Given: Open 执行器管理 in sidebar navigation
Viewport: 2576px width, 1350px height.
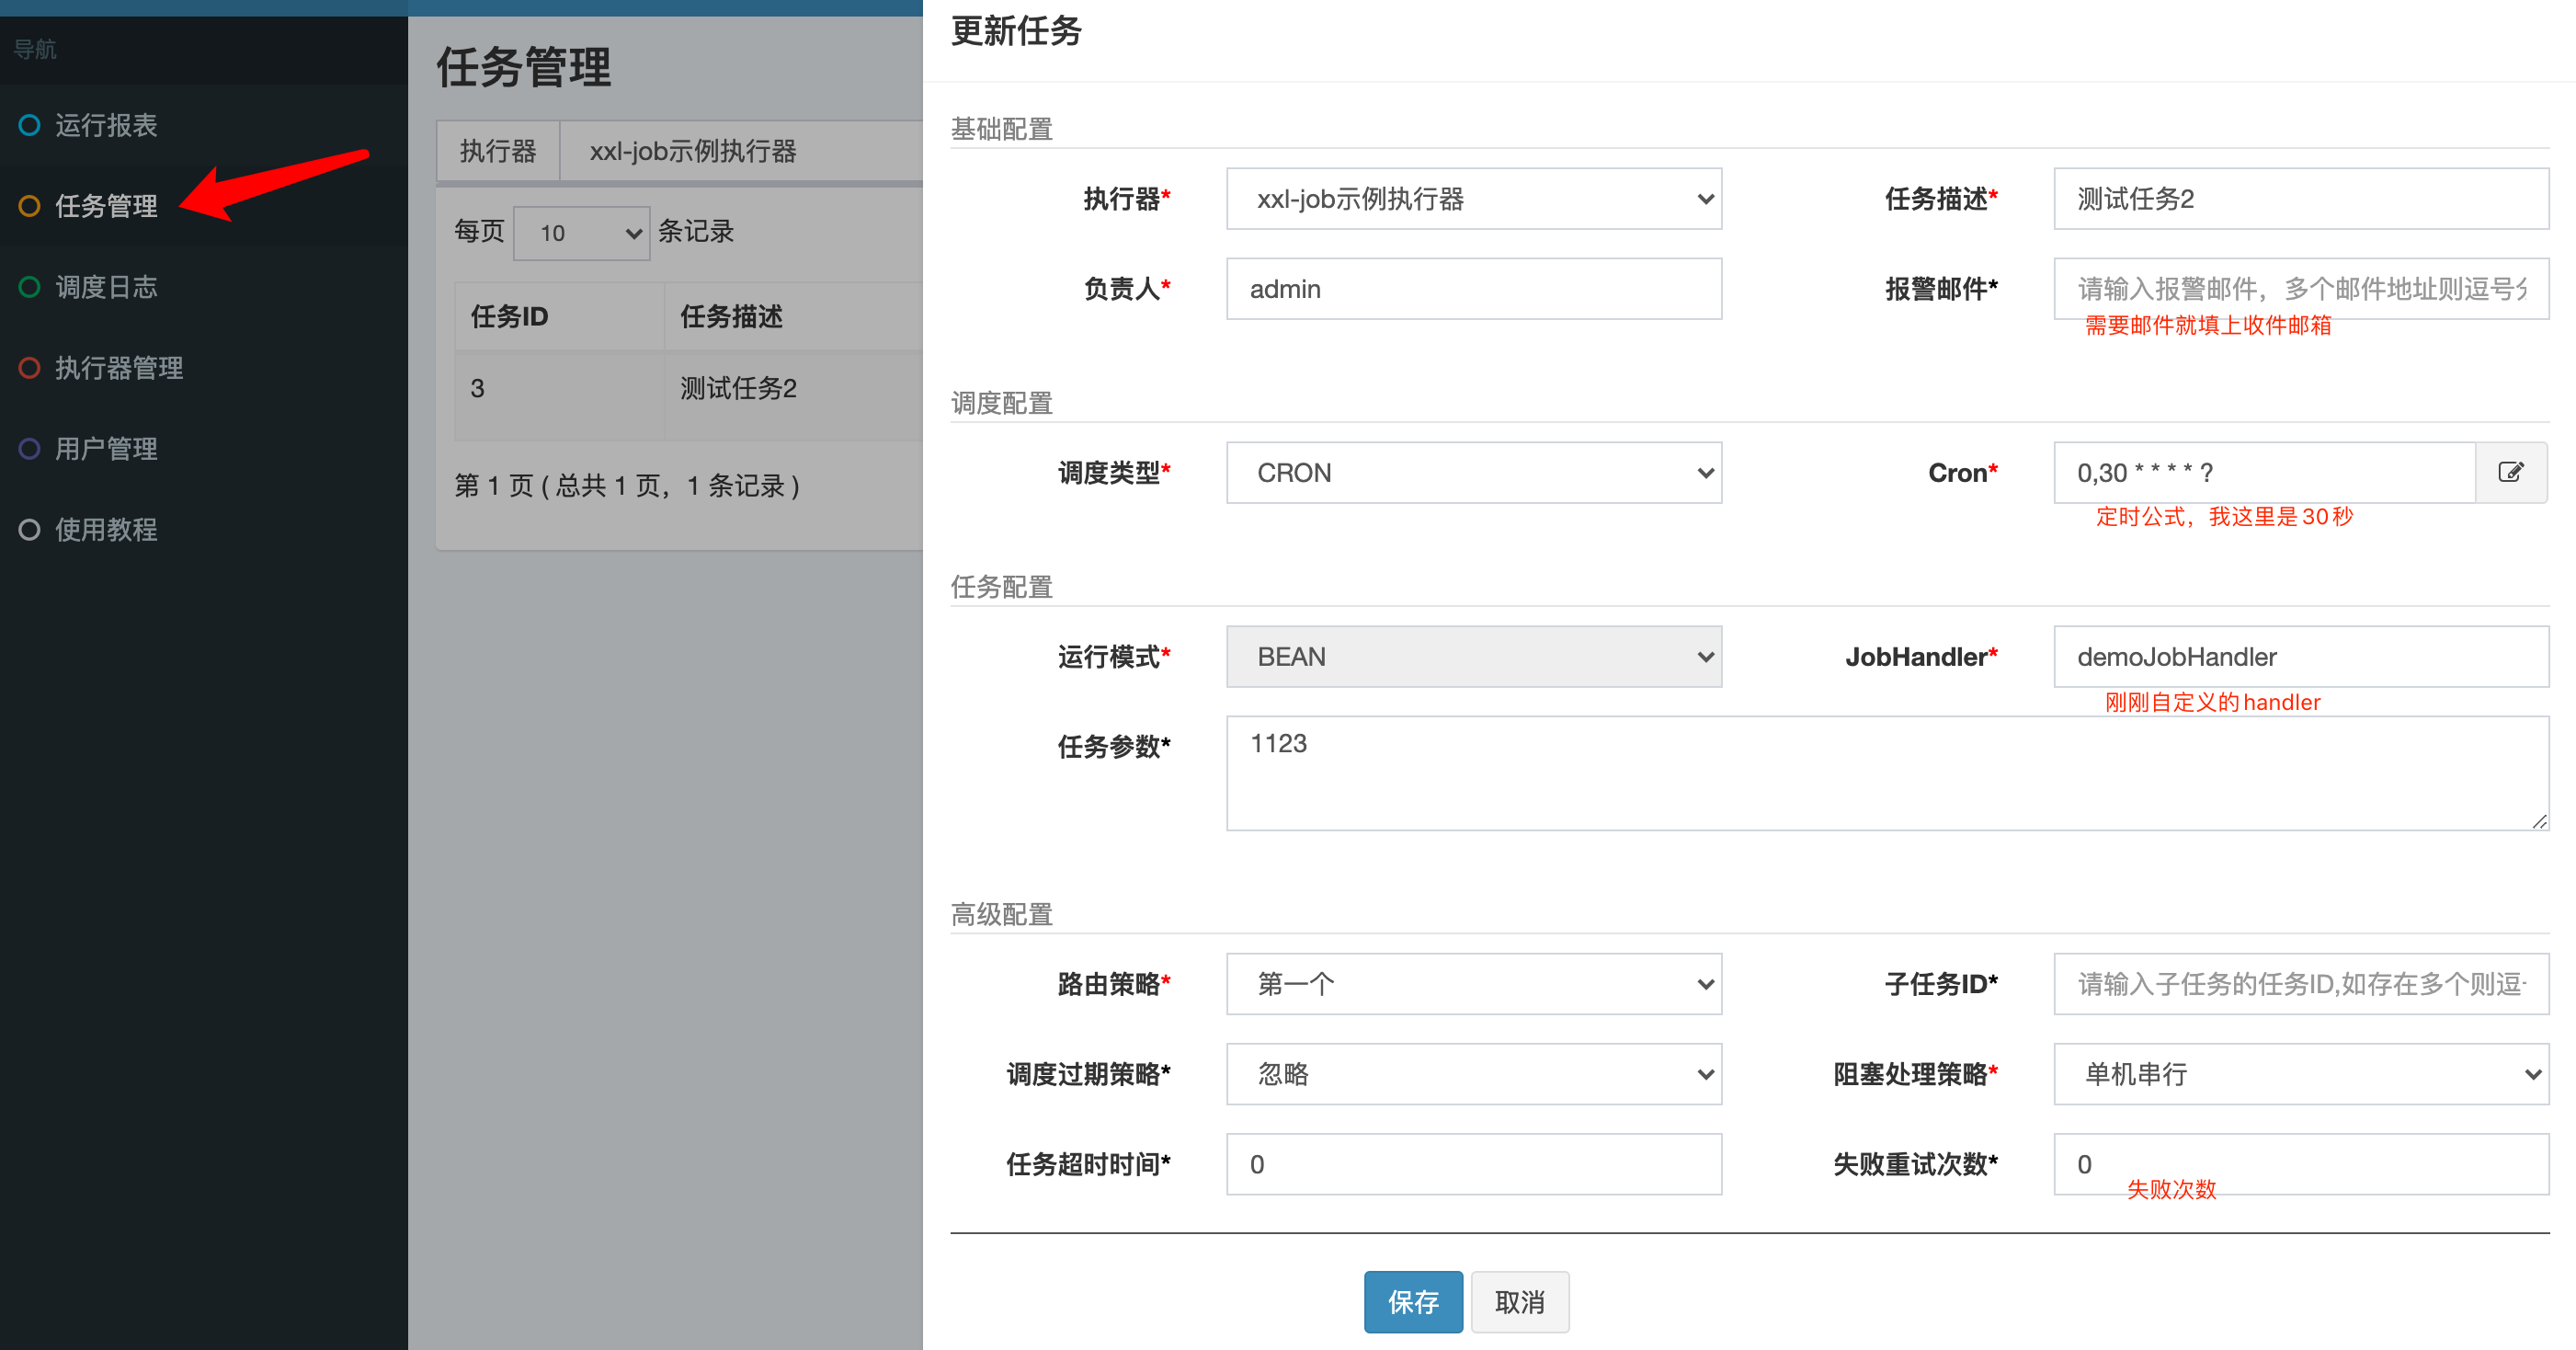Looking at the screenshot, I should click(204, 368).
